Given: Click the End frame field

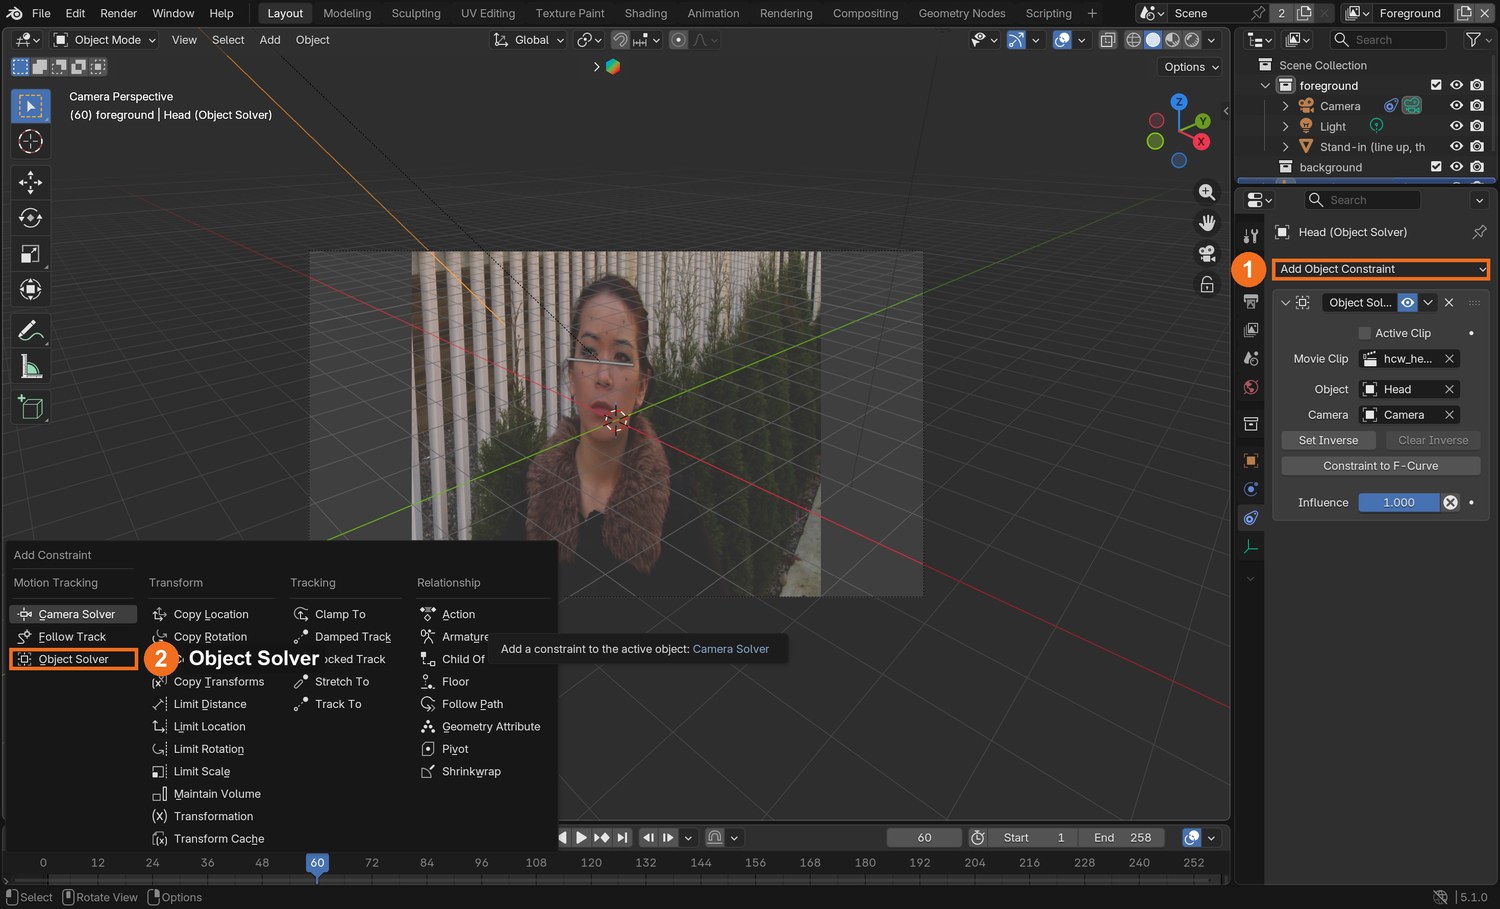Looking at the screenshot, I should click(1124, 838).
